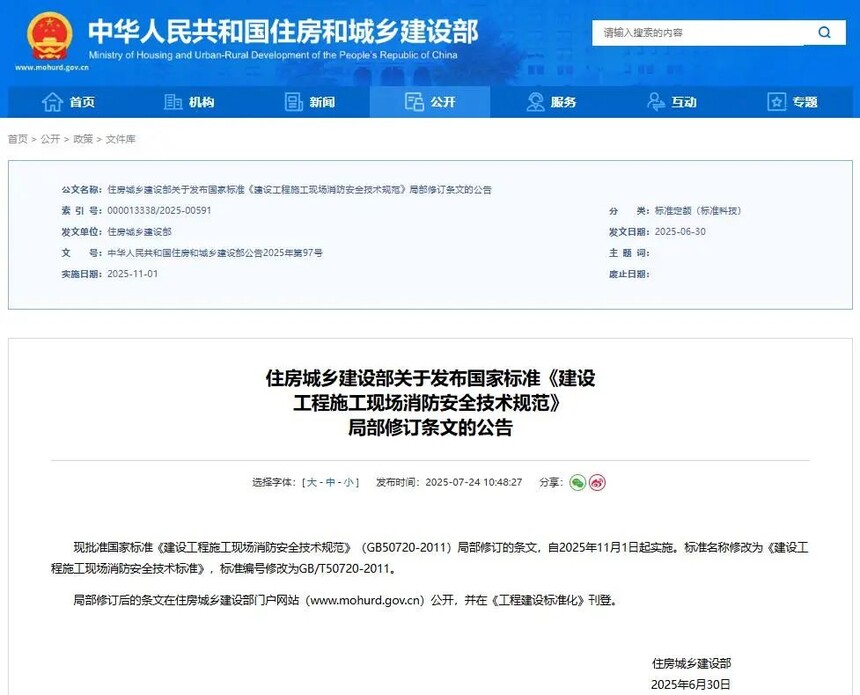
Task: Click the signature 住房城乡建设部
Action: click(691, 664)
